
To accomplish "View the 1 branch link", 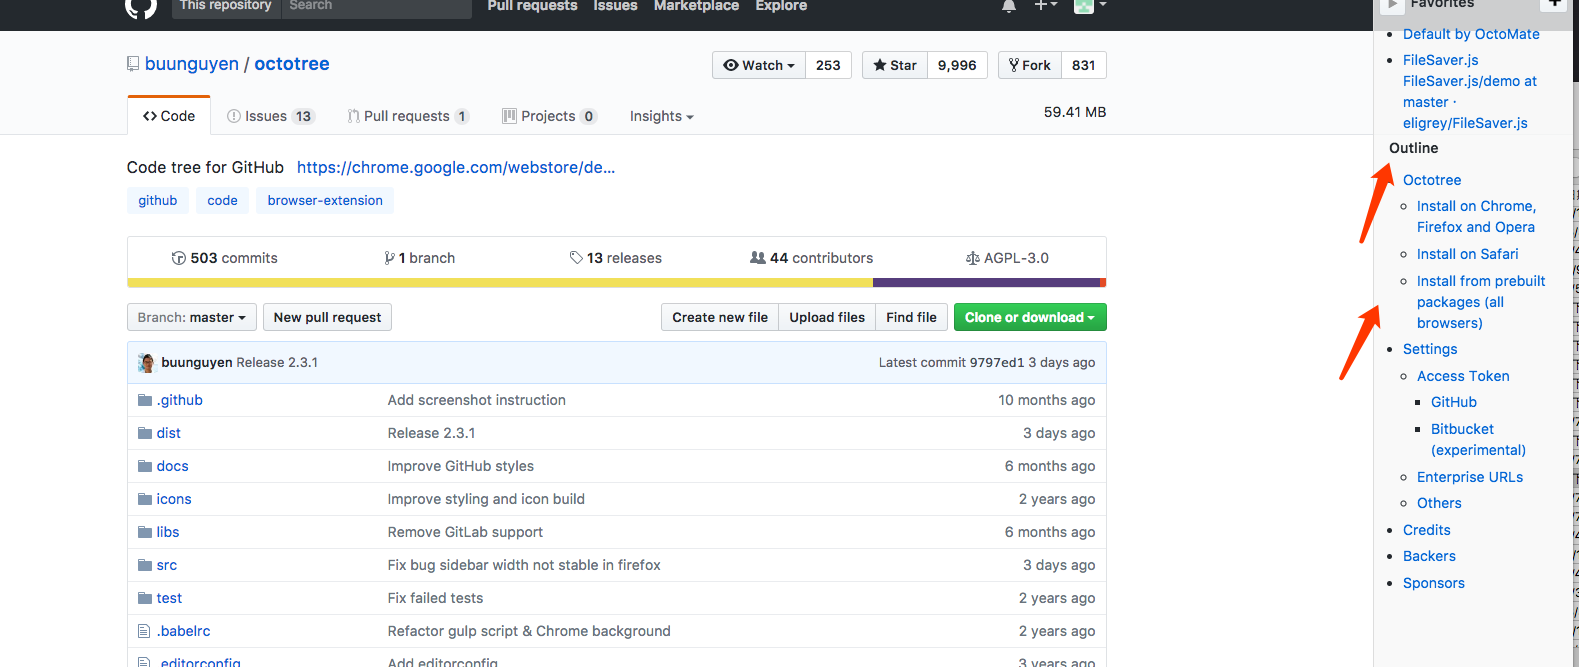I will pyautogui.click(x=419, y=258).
